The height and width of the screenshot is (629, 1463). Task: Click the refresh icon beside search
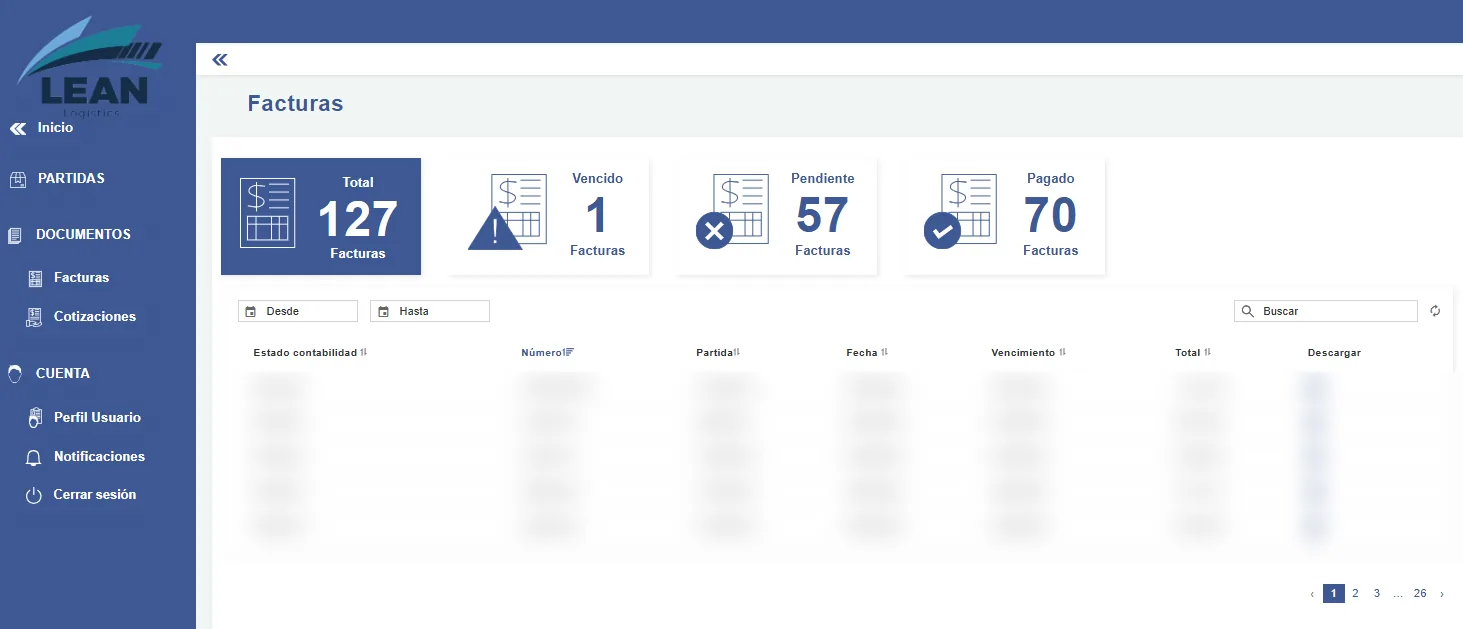[x=1435, y=311]
